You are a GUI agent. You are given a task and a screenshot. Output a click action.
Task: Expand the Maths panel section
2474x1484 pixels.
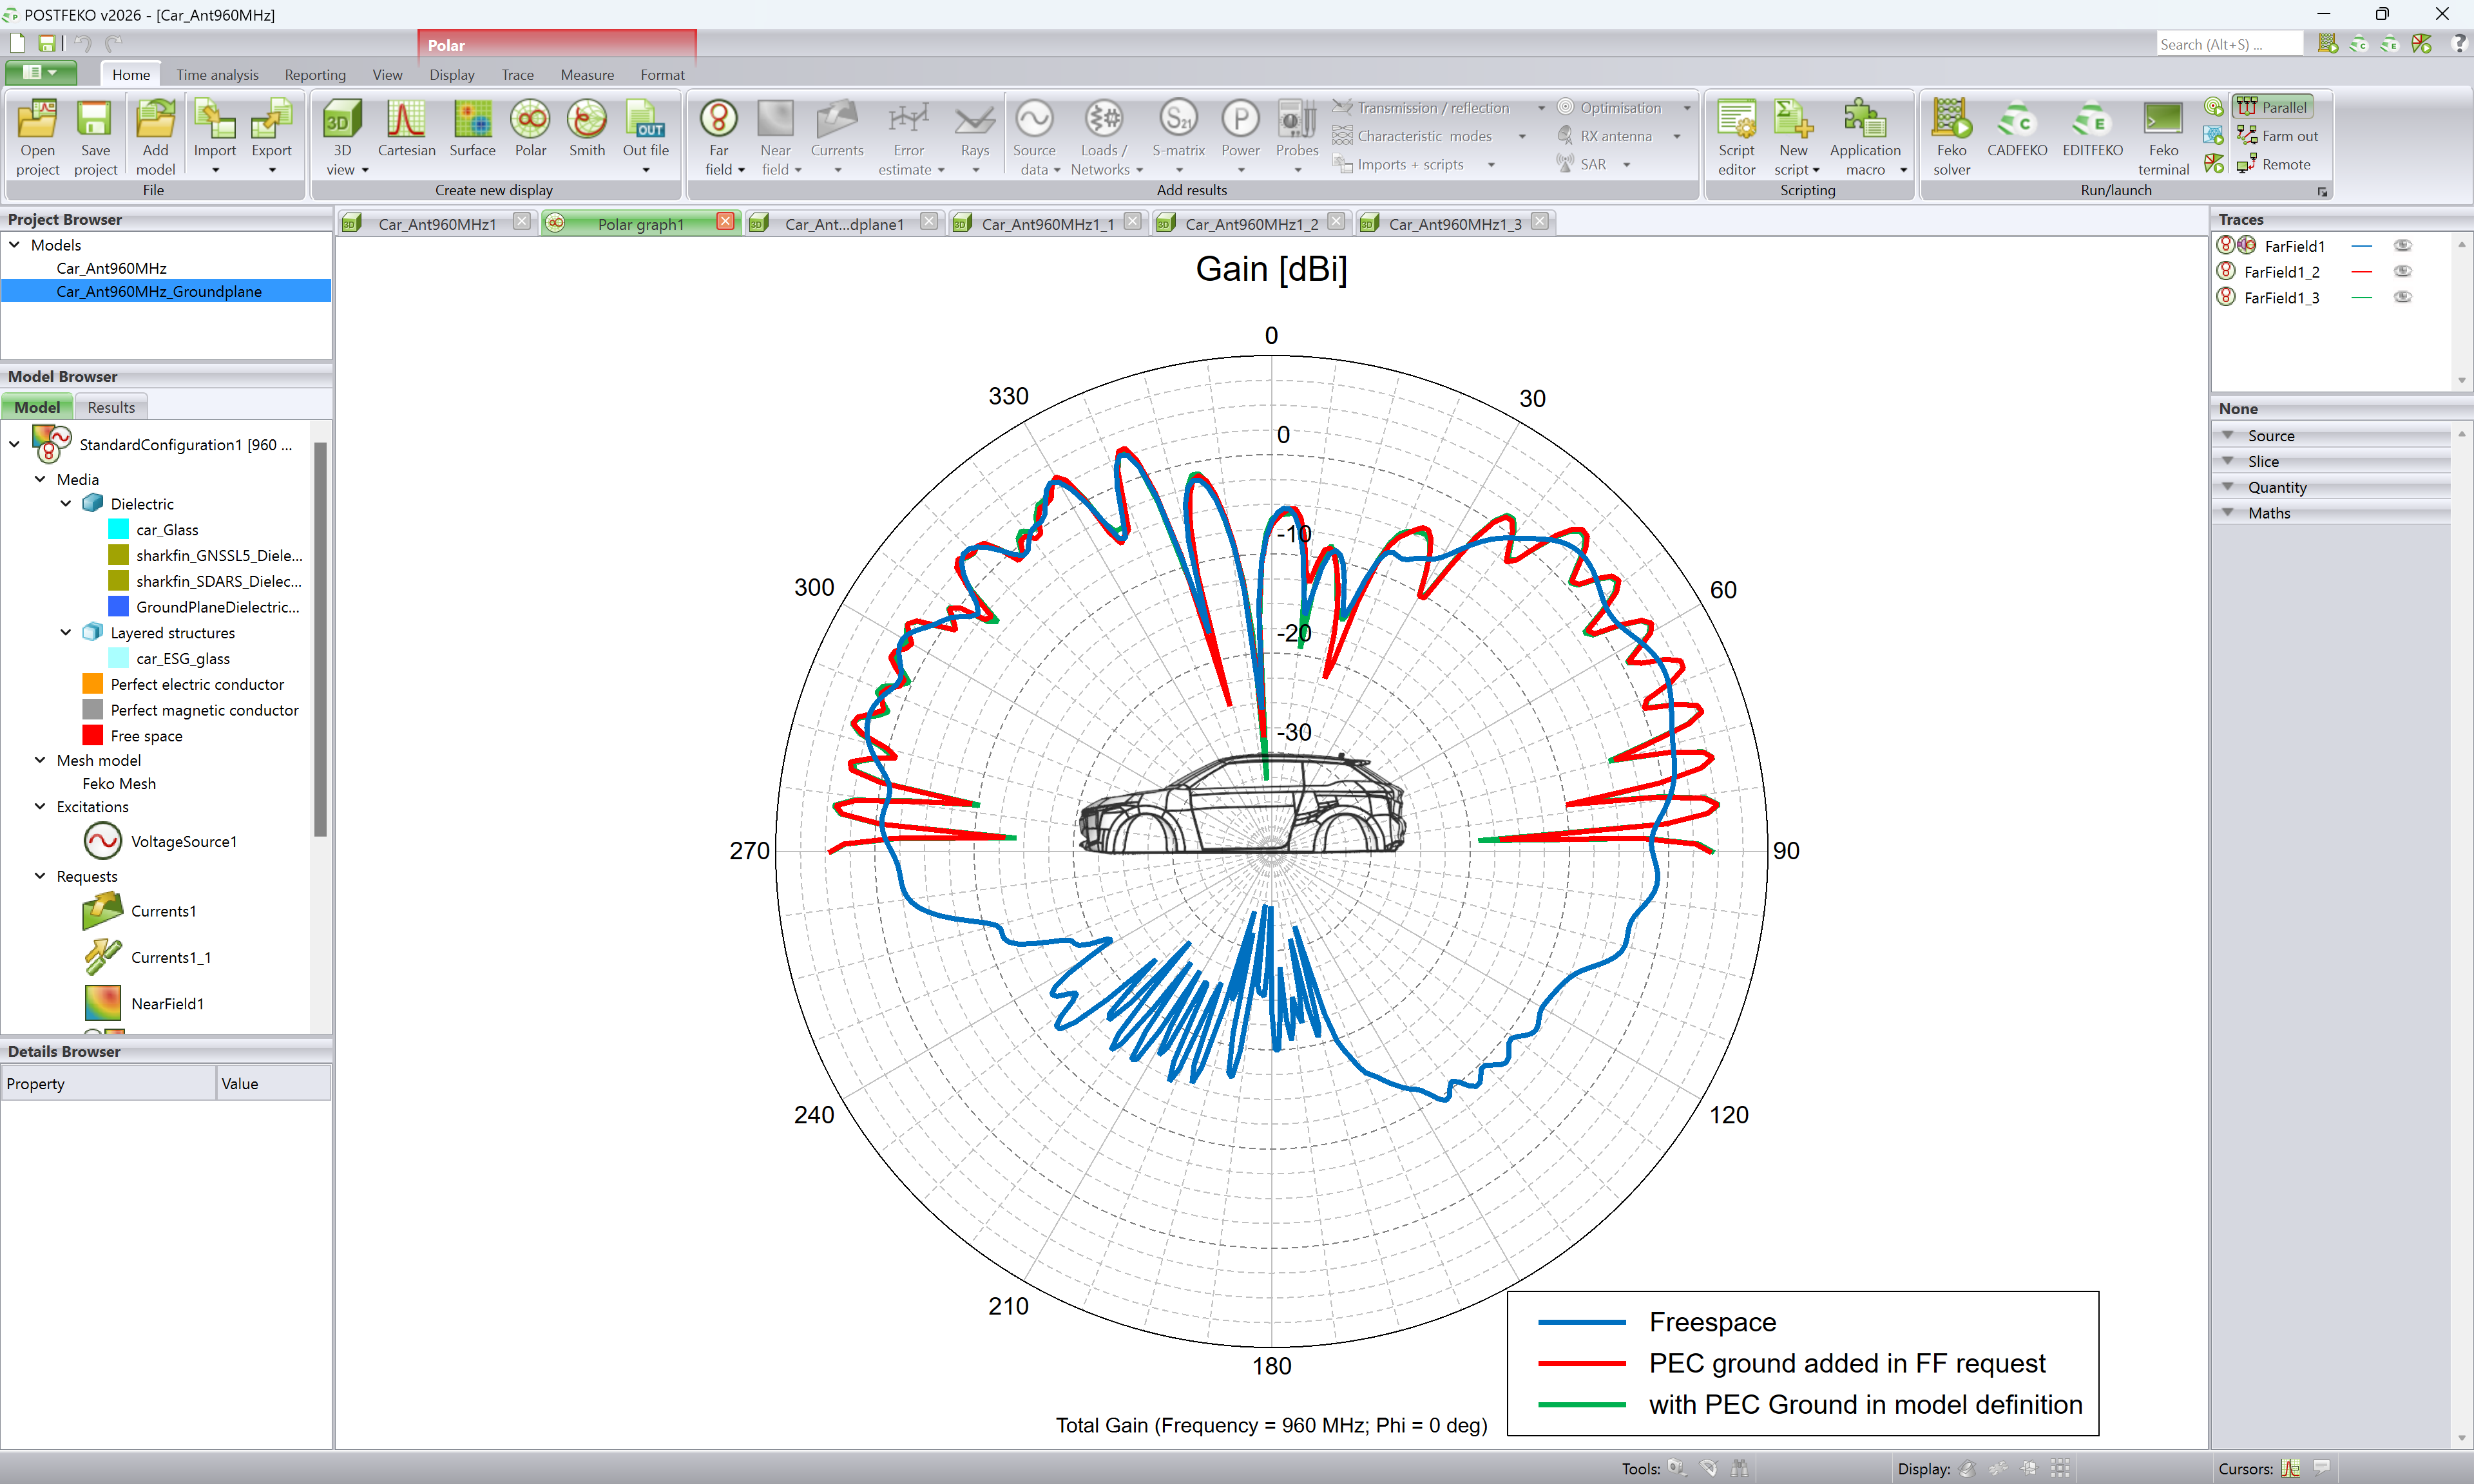(x=2330, y=513)
